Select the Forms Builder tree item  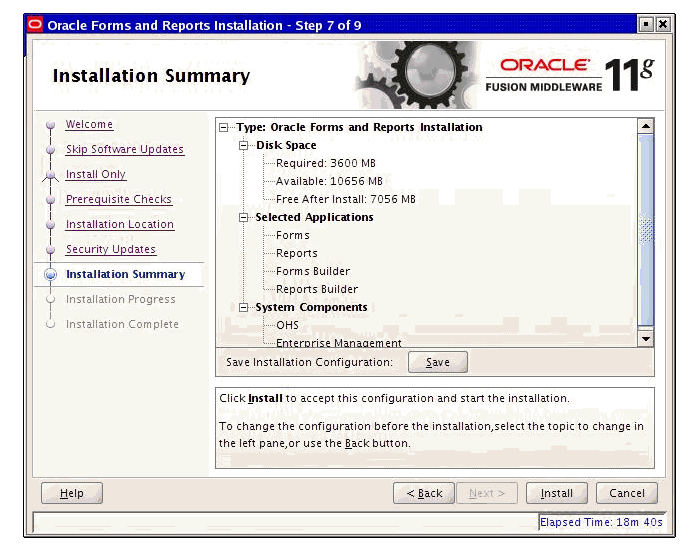tap(313, 272)
